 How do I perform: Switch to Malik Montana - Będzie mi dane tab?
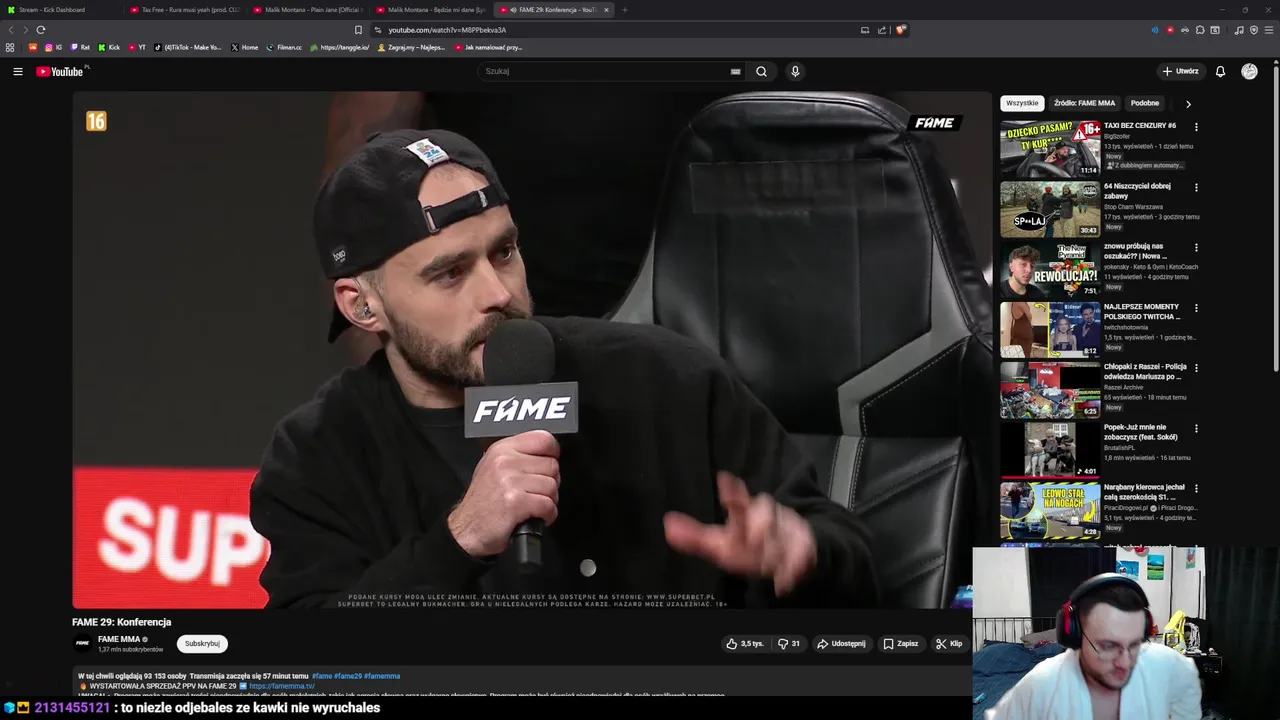click(430, 10)
